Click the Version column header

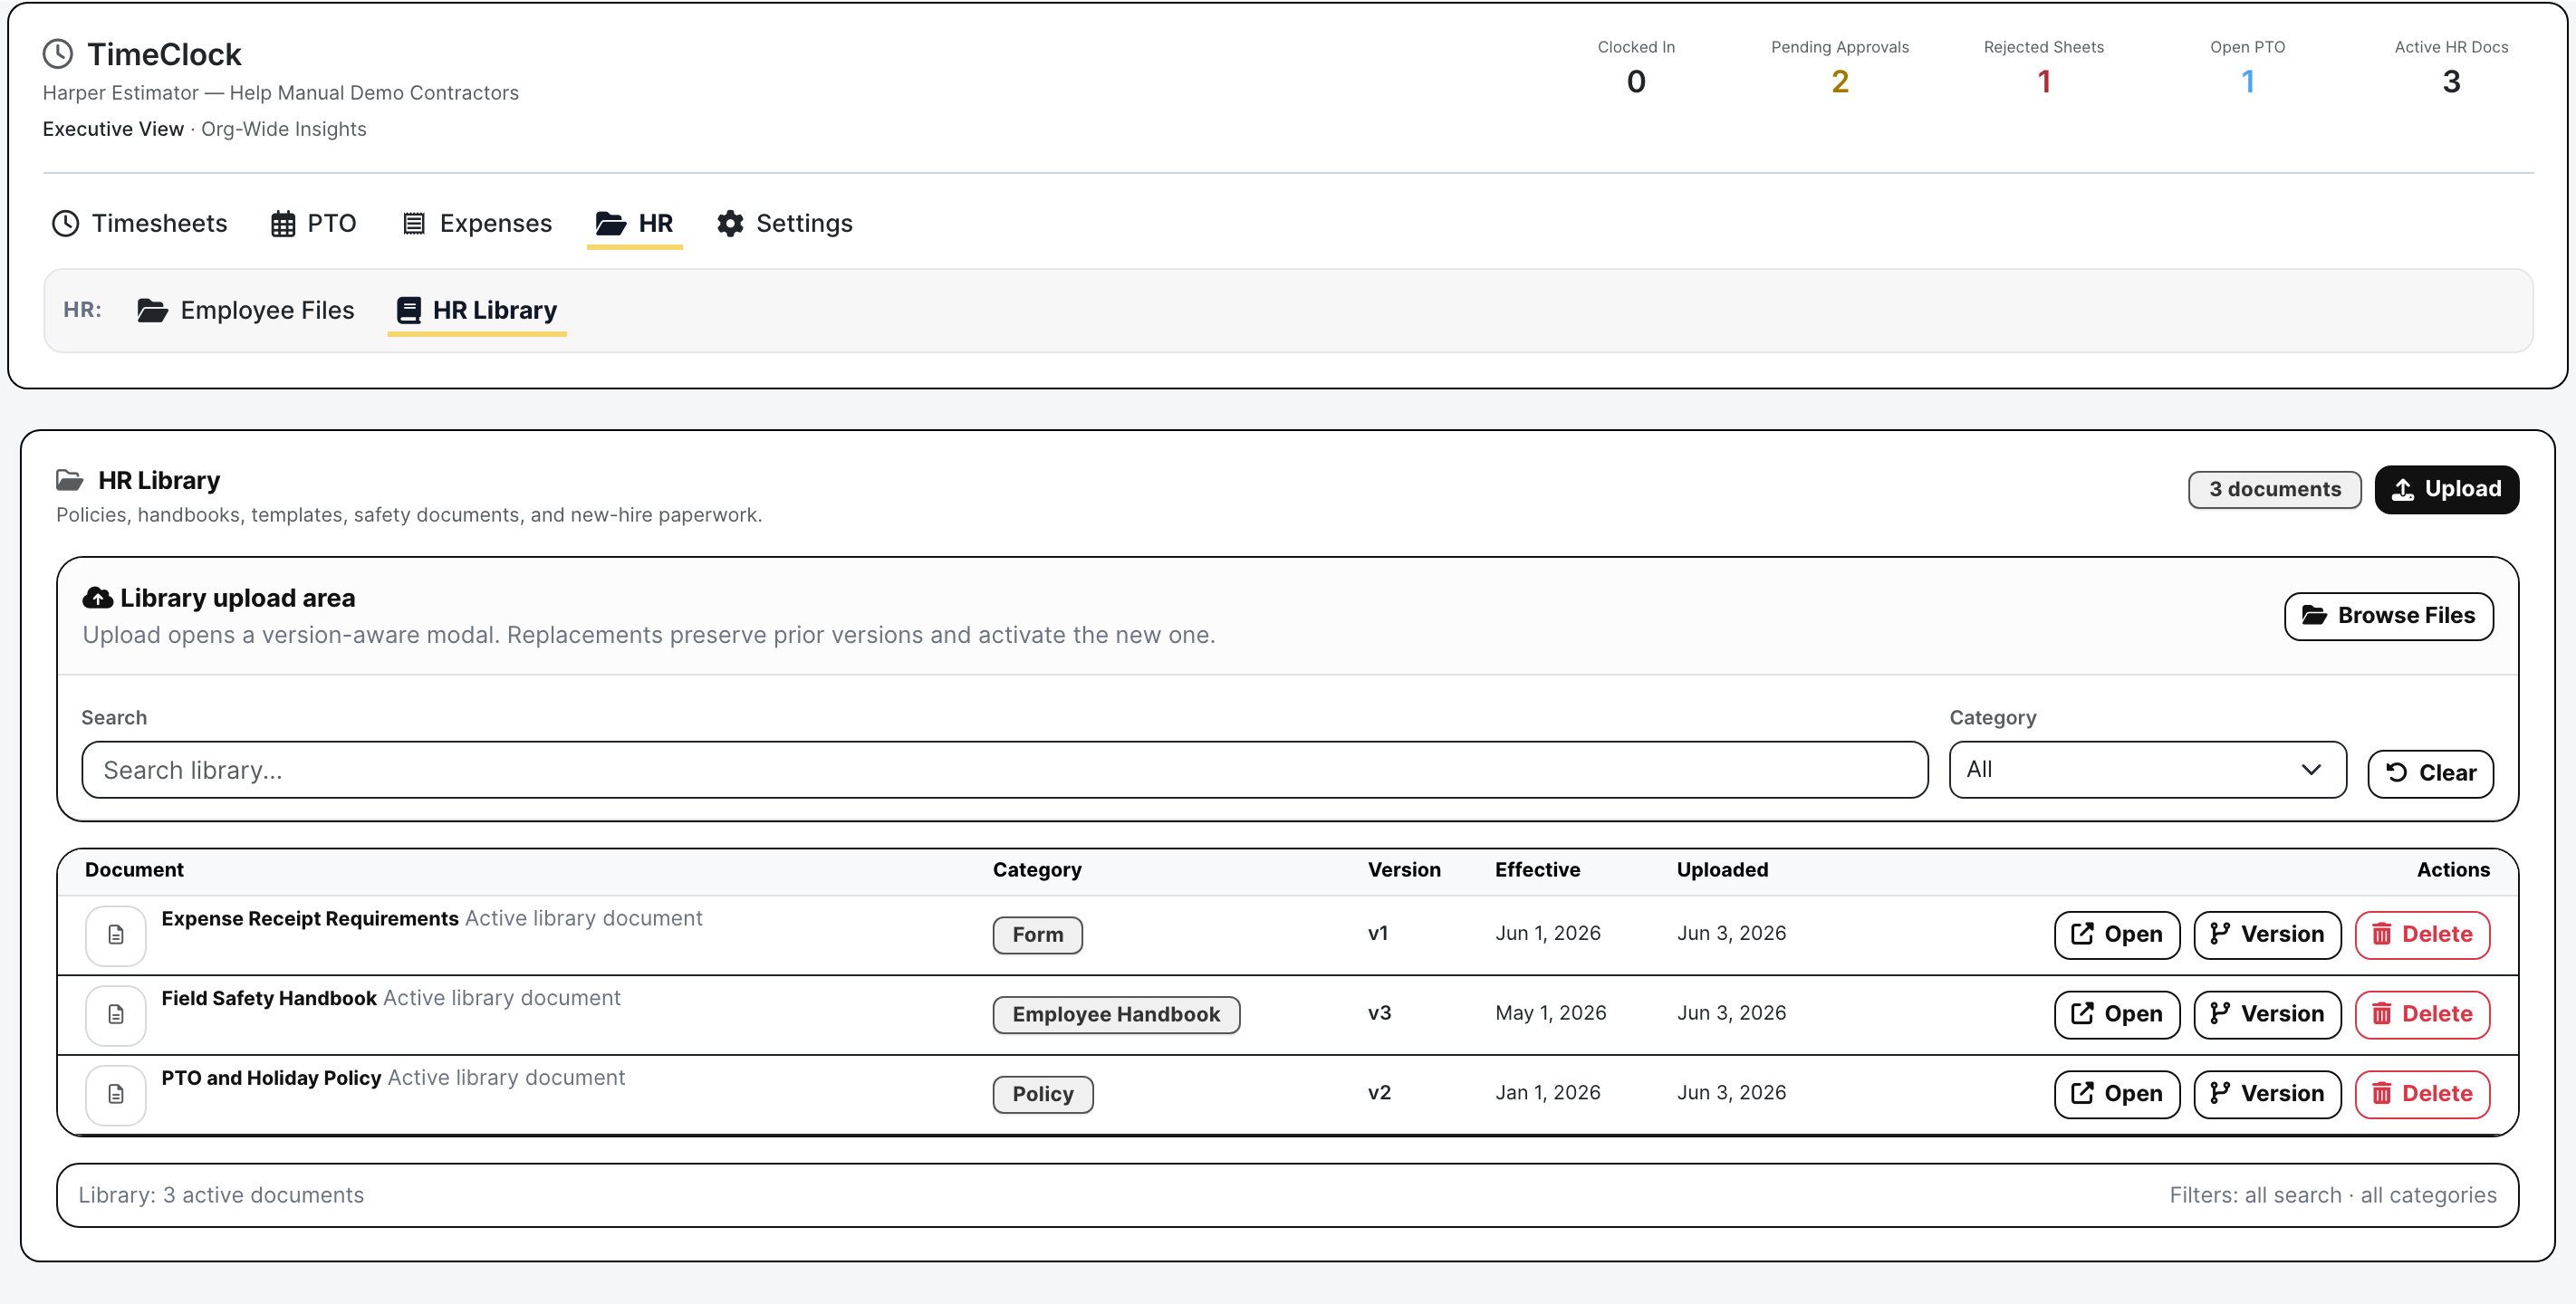coord(1404,870)
